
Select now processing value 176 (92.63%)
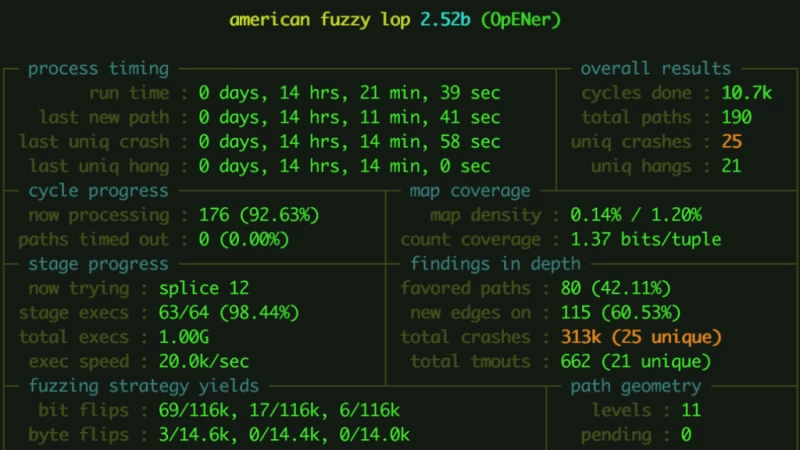[x=259, y=215]
